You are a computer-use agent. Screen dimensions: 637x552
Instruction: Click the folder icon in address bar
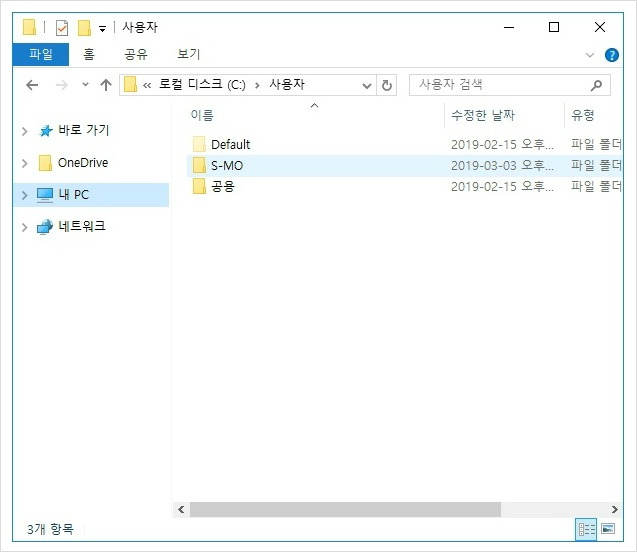pos(130,84)
